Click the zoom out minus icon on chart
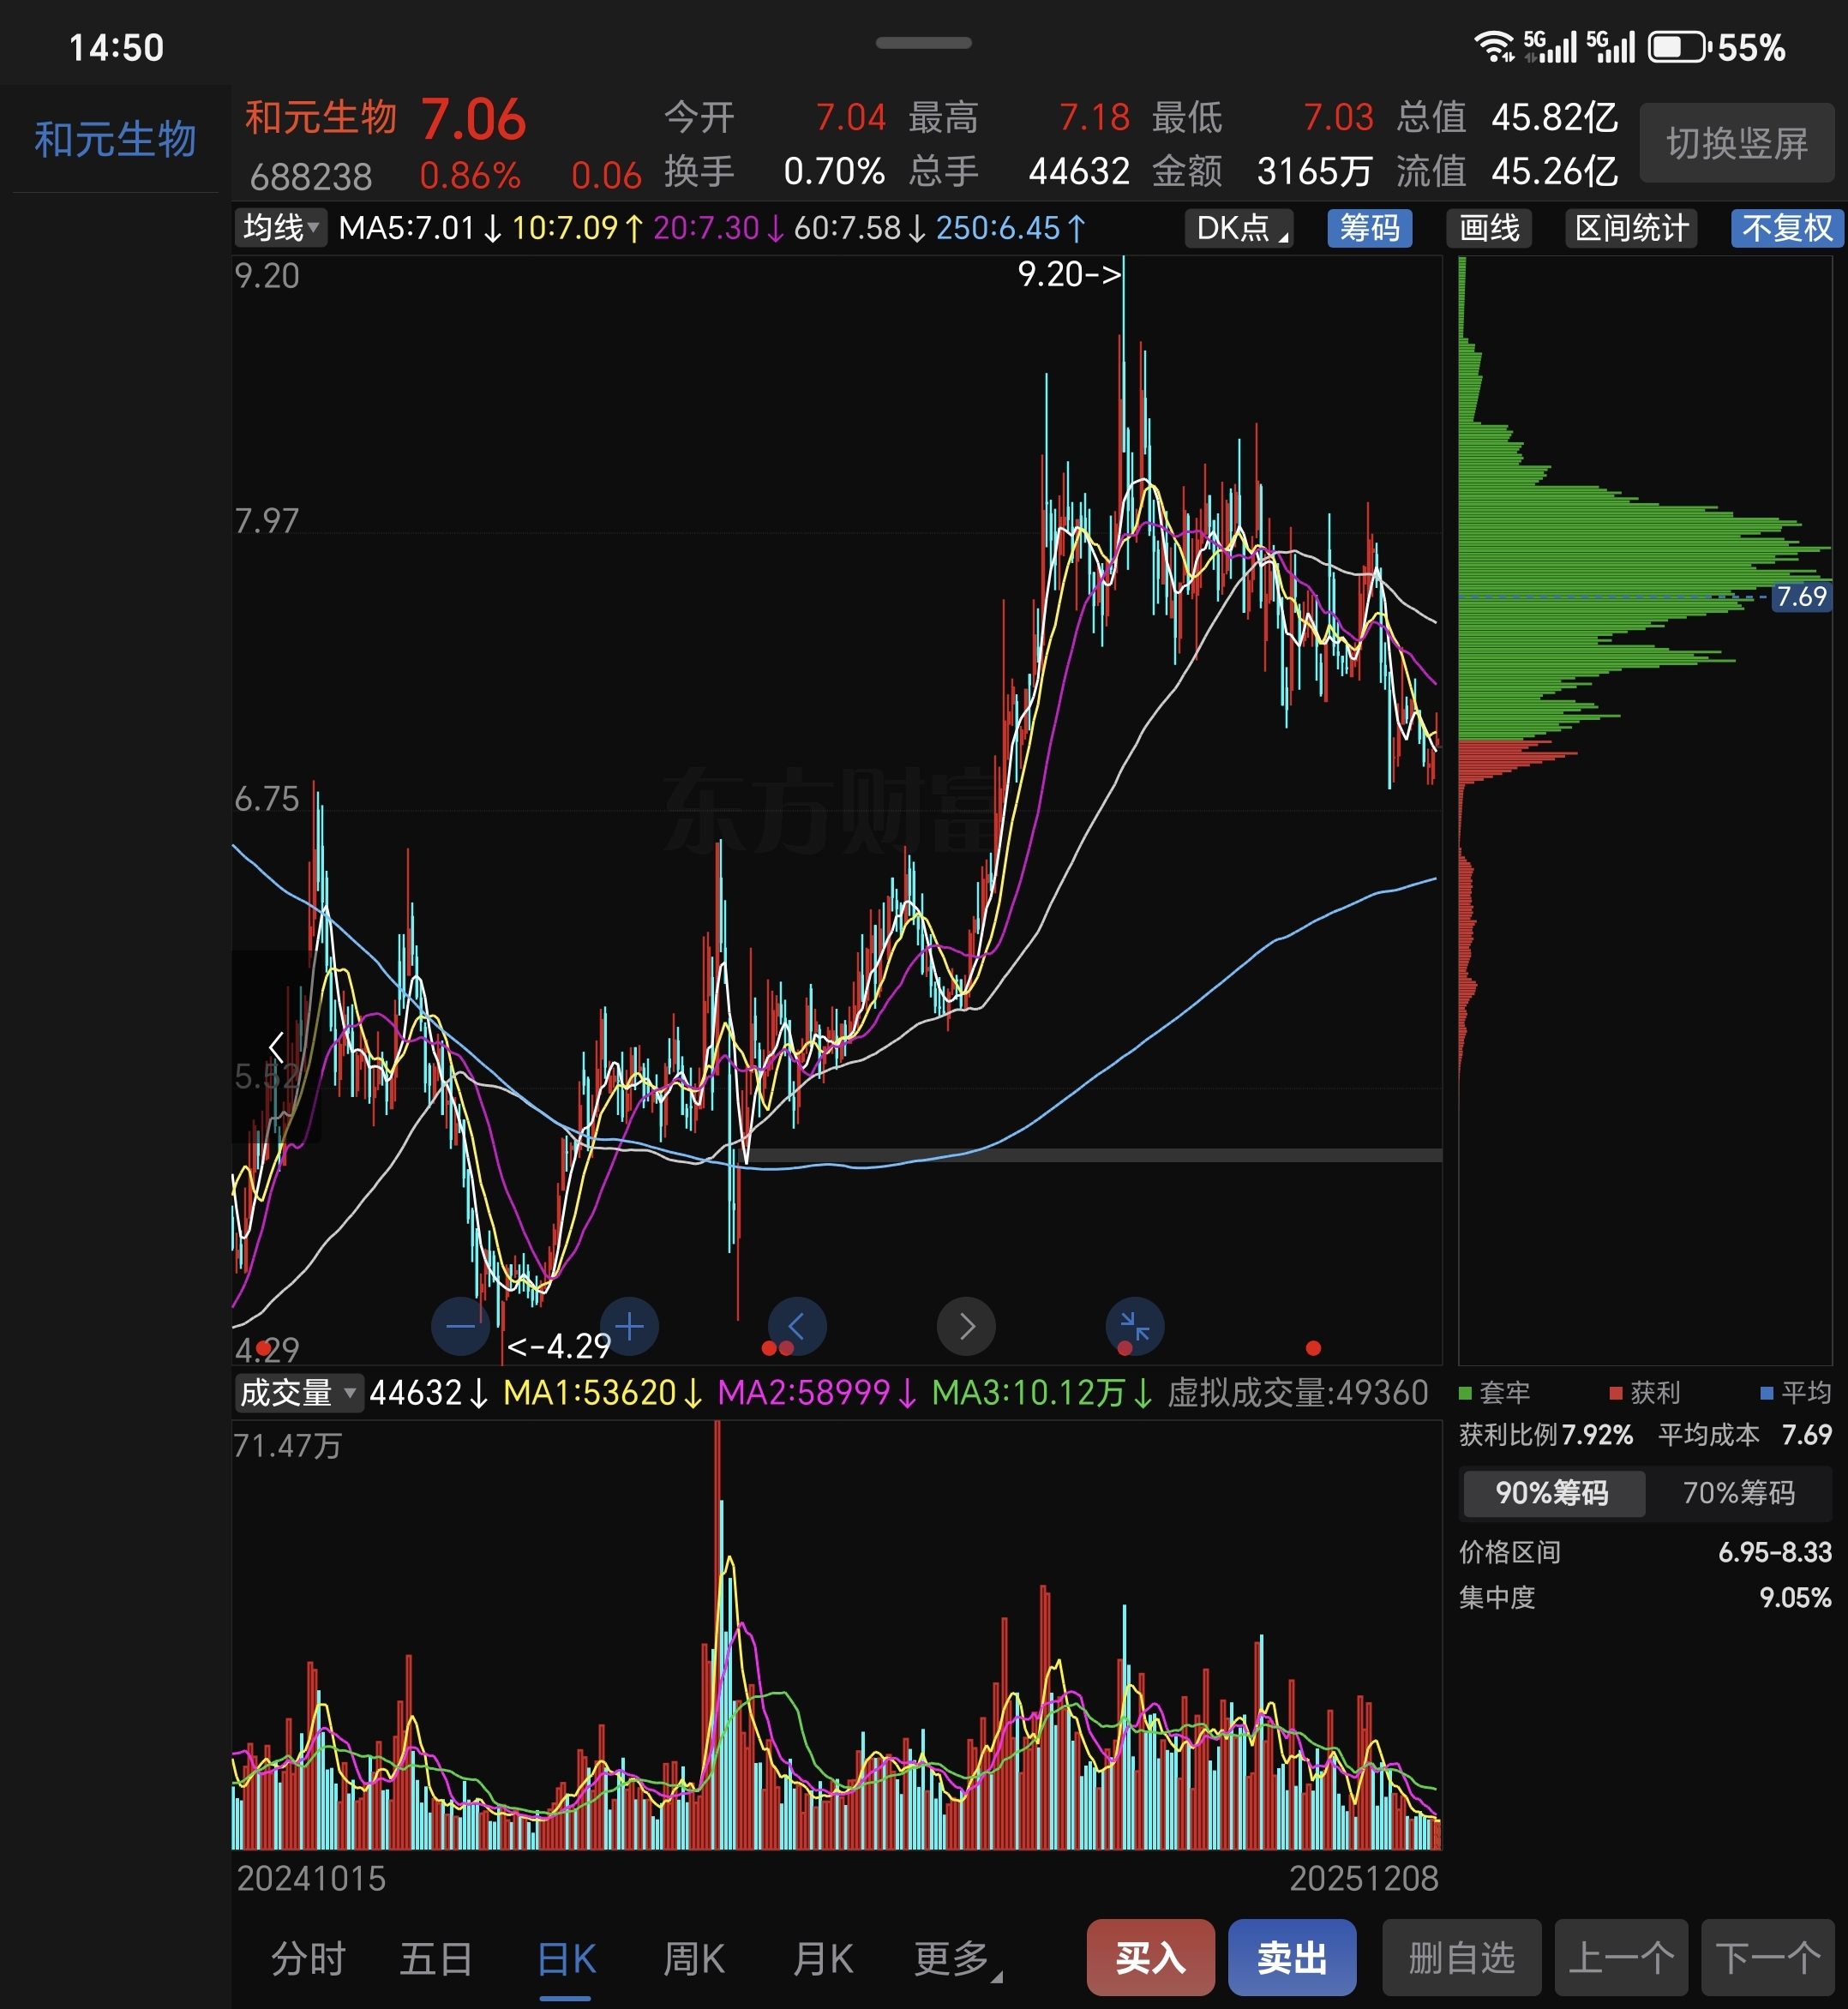Image resolution: width=1848 pixels, height=2009 pixels. [x=460, y=1326]
